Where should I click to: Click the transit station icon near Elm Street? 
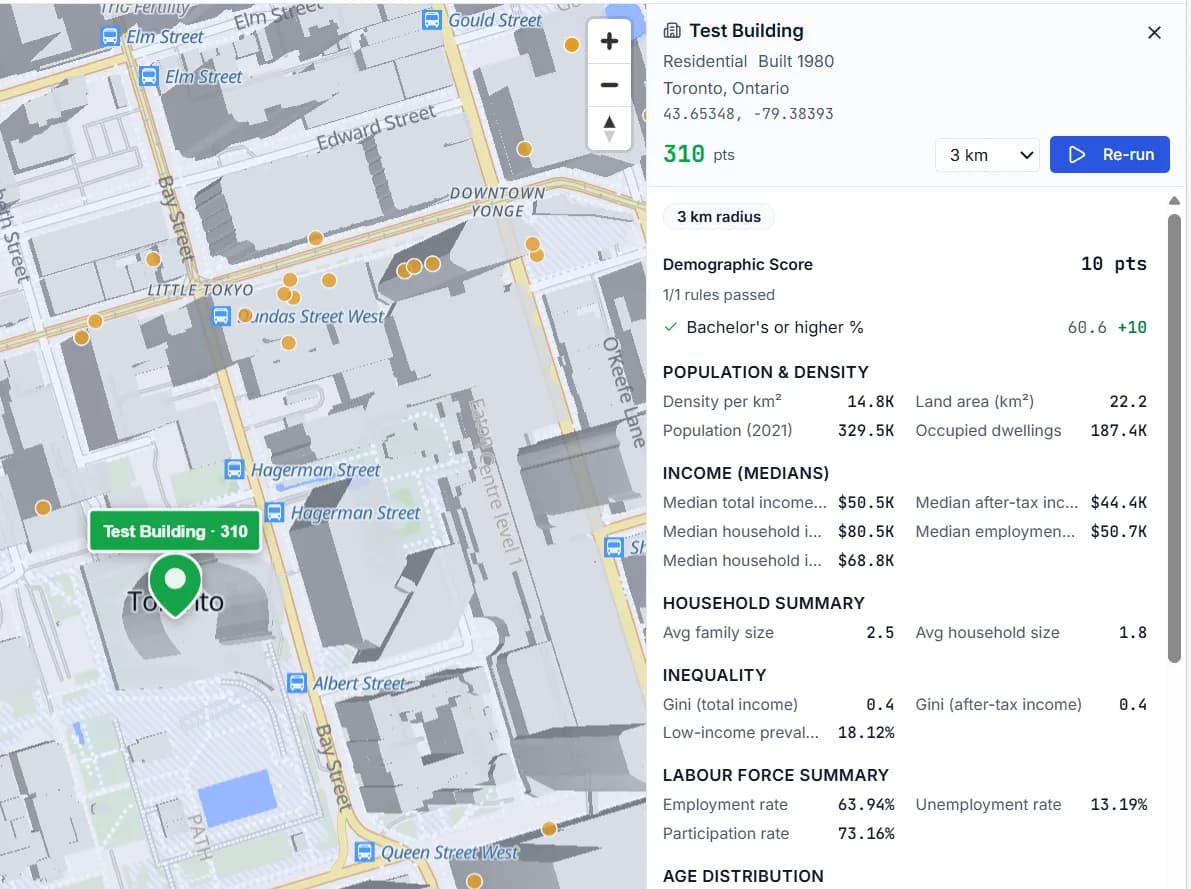pos(110,36)
